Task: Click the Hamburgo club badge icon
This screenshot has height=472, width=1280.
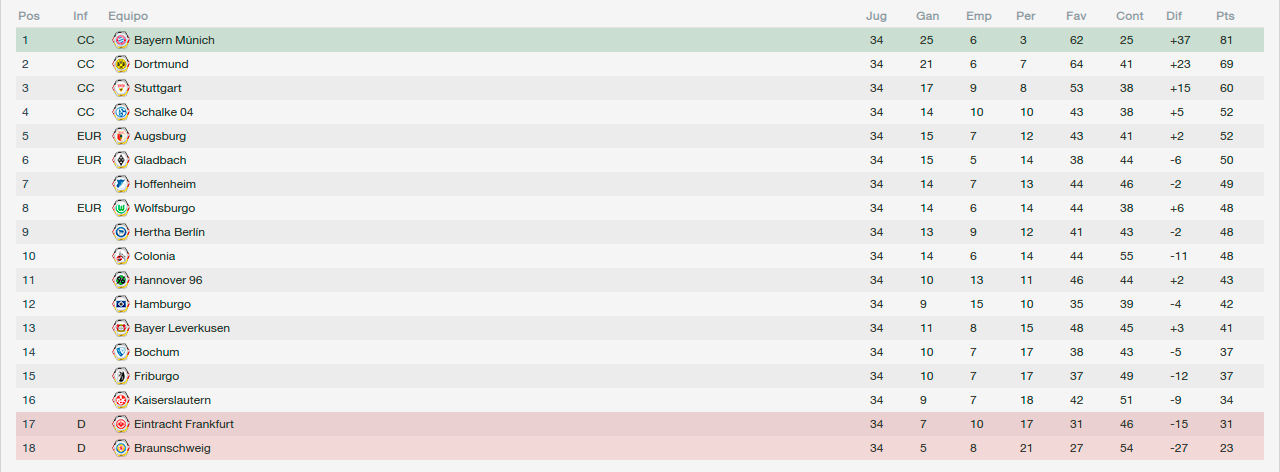Action: 121,304
